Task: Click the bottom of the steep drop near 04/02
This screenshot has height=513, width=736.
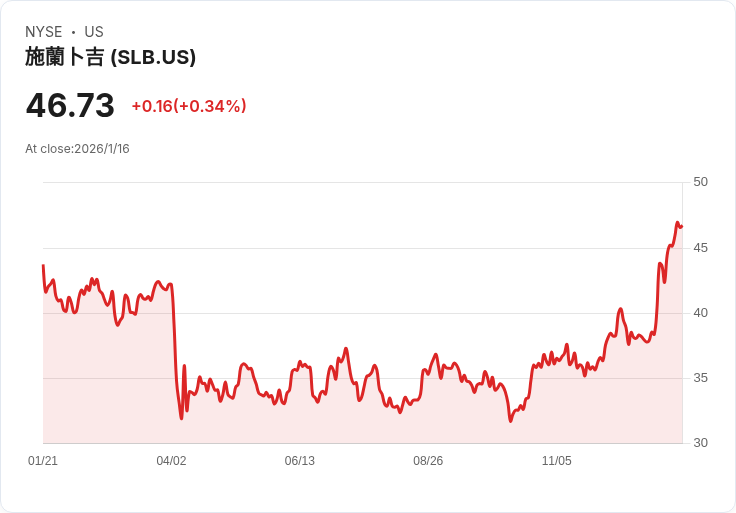Action: click(x=181, y=418)
